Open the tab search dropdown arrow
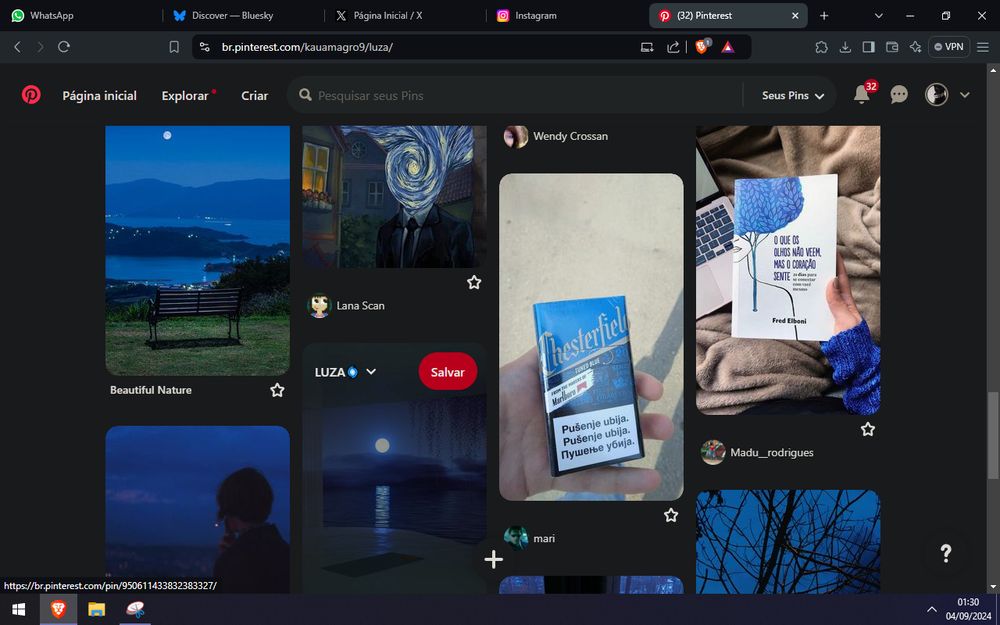 pyautogui.click(x=878, y=15)
